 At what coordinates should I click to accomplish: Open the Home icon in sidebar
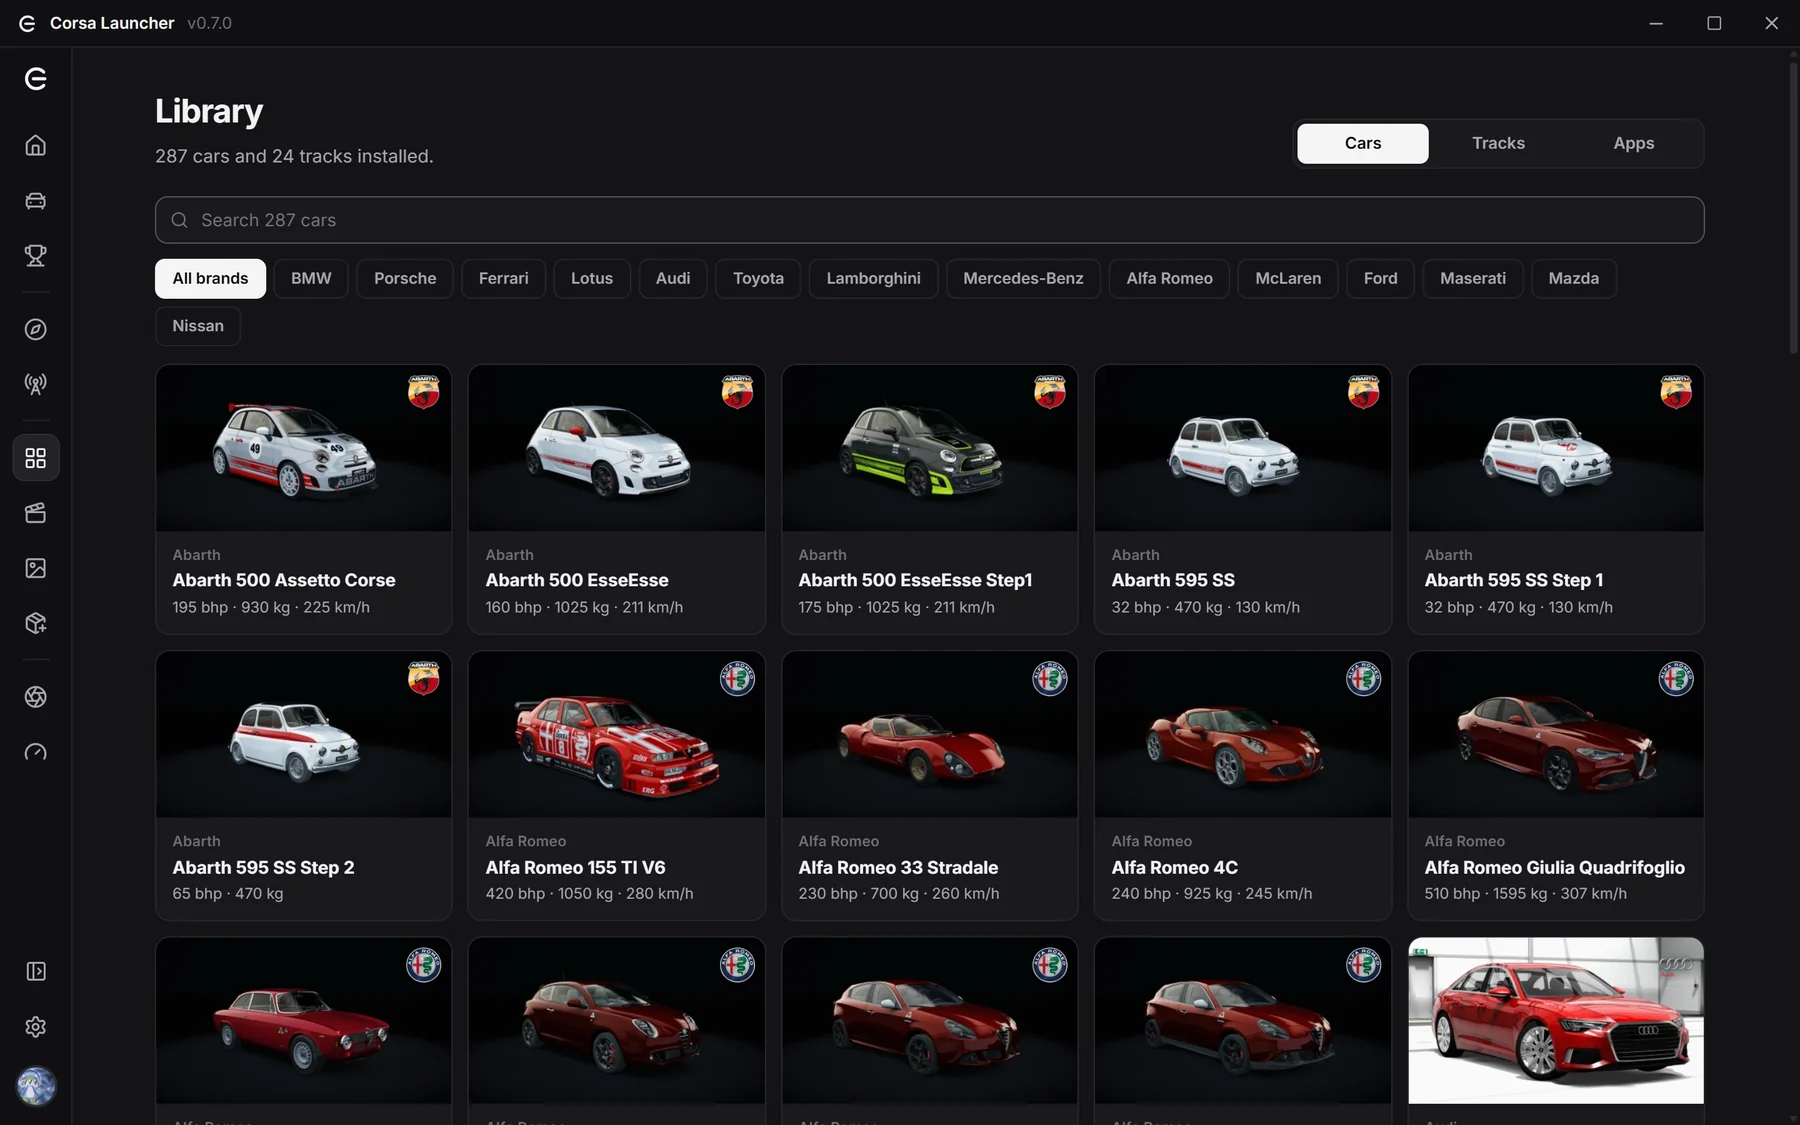click(36, 146)
